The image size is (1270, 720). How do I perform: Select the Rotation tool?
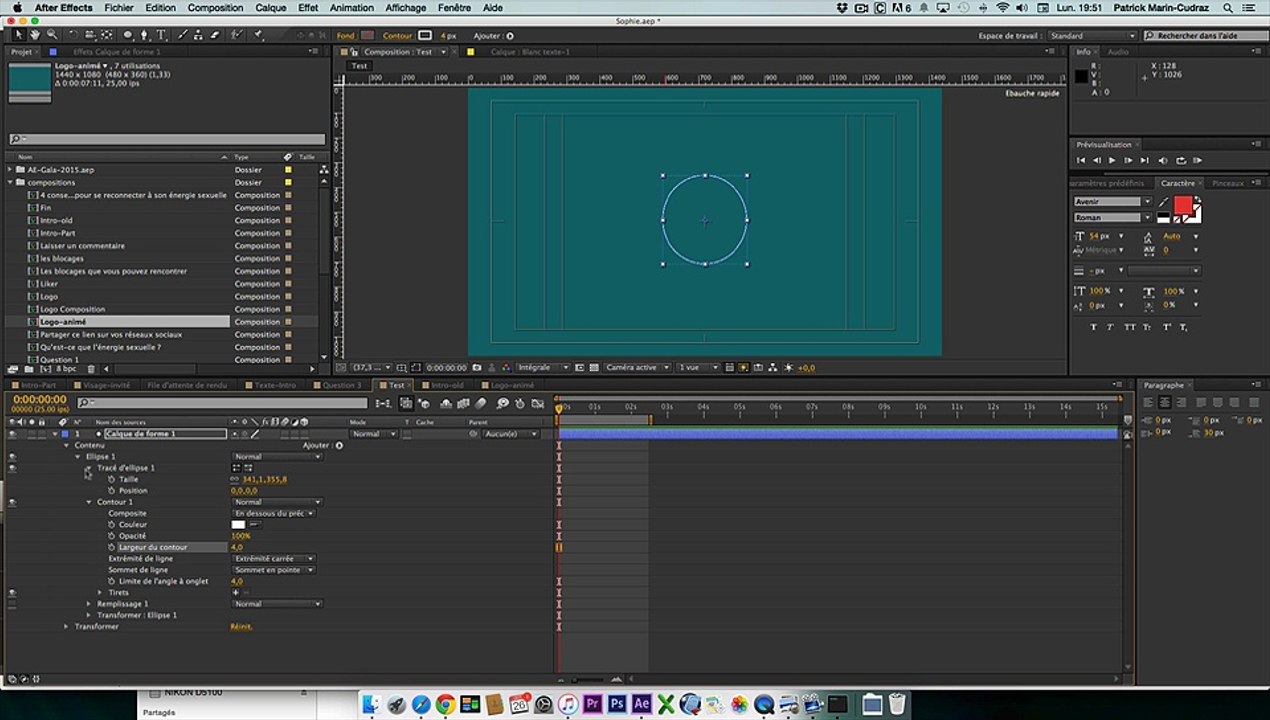(74, 35)
